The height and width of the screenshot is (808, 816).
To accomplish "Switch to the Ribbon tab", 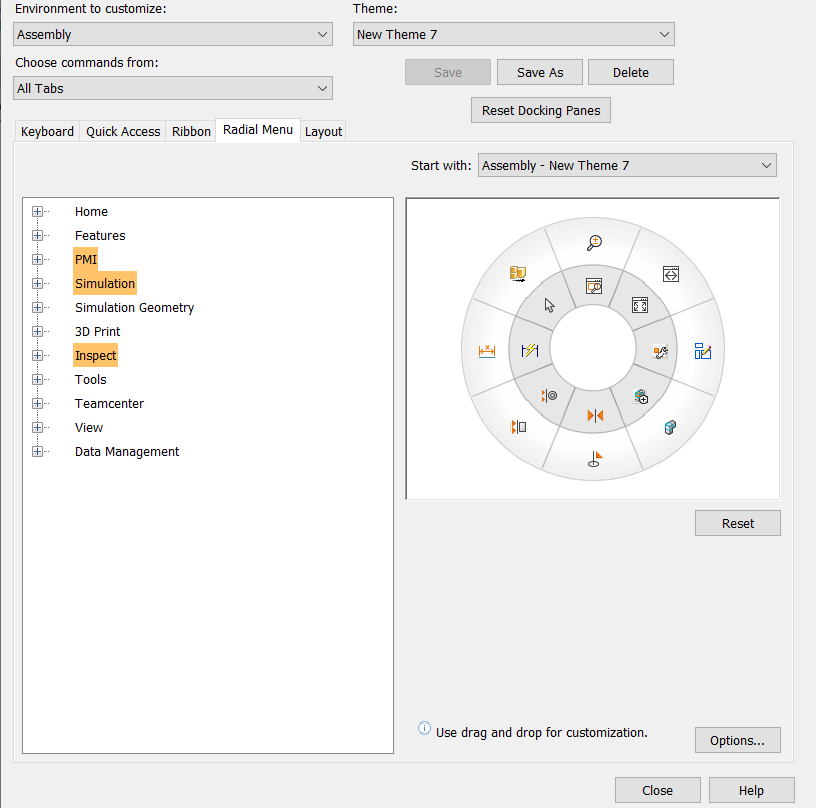I will point(191,131).
